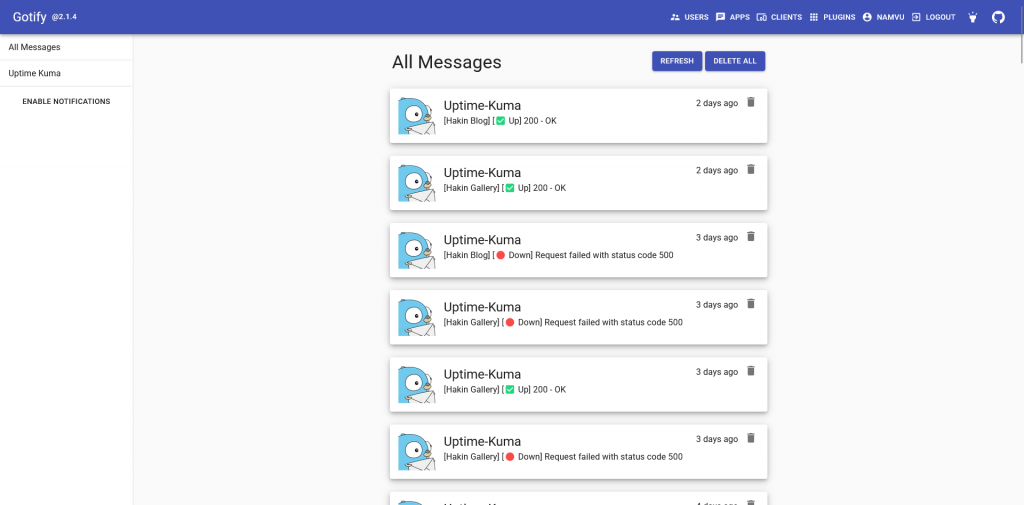Open the Users page
This screenshot has width=1024, height=505.
point(690,18)
